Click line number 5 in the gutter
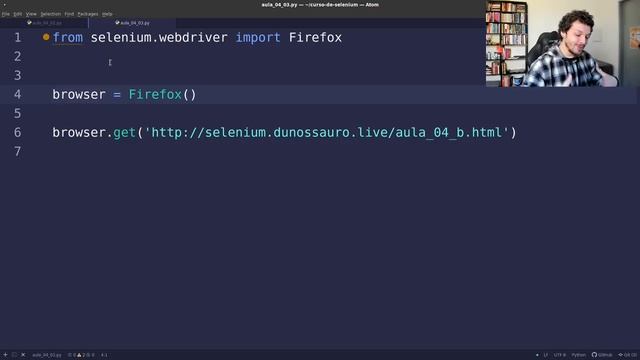The width and height of the screenshot is (640, 360). pos(17,113)
